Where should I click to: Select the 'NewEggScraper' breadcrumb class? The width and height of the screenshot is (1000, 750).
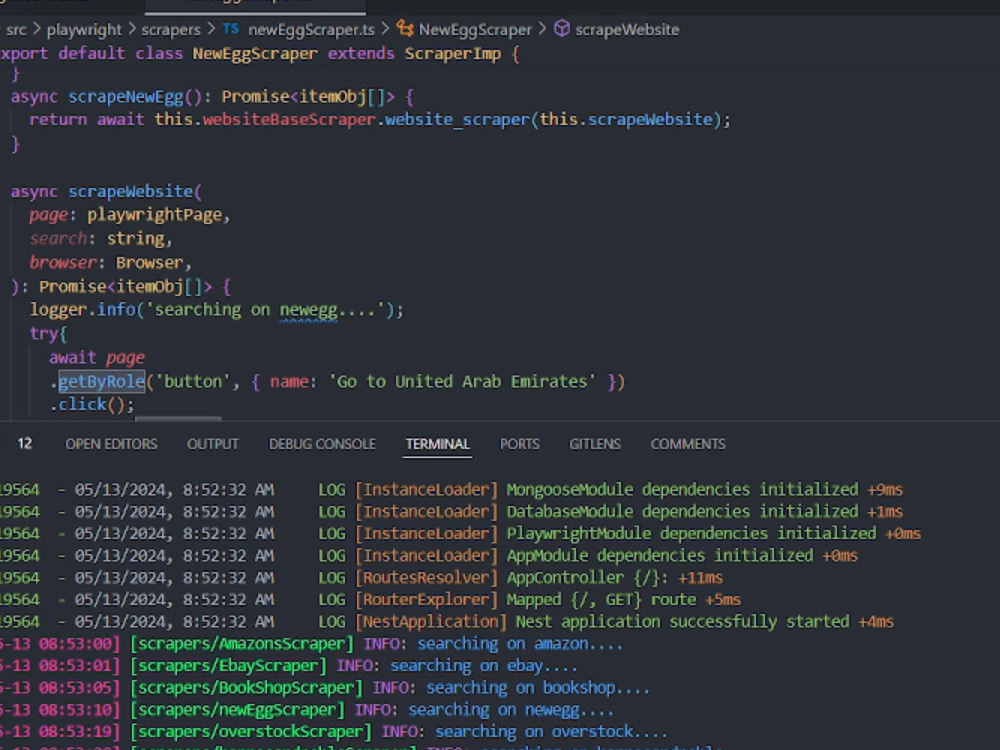[474, 29]
